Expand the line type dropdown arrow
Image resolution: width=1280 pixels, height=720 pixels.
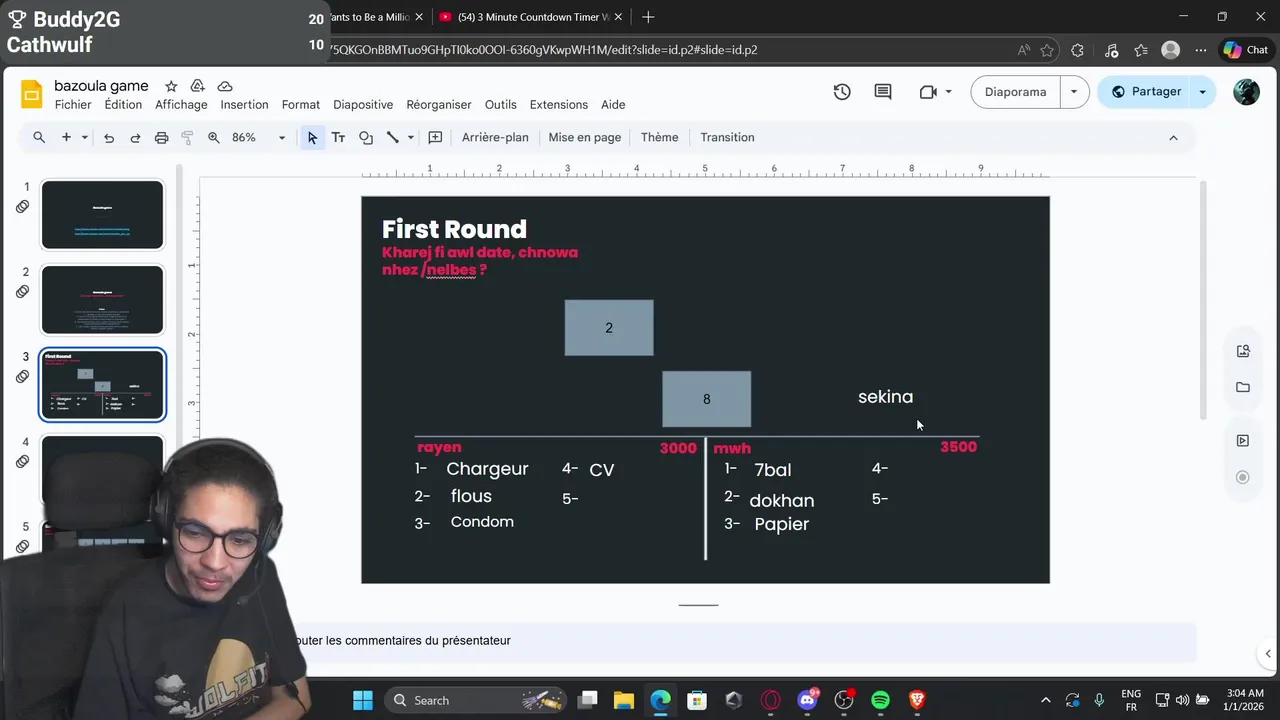tap(410, 137)
